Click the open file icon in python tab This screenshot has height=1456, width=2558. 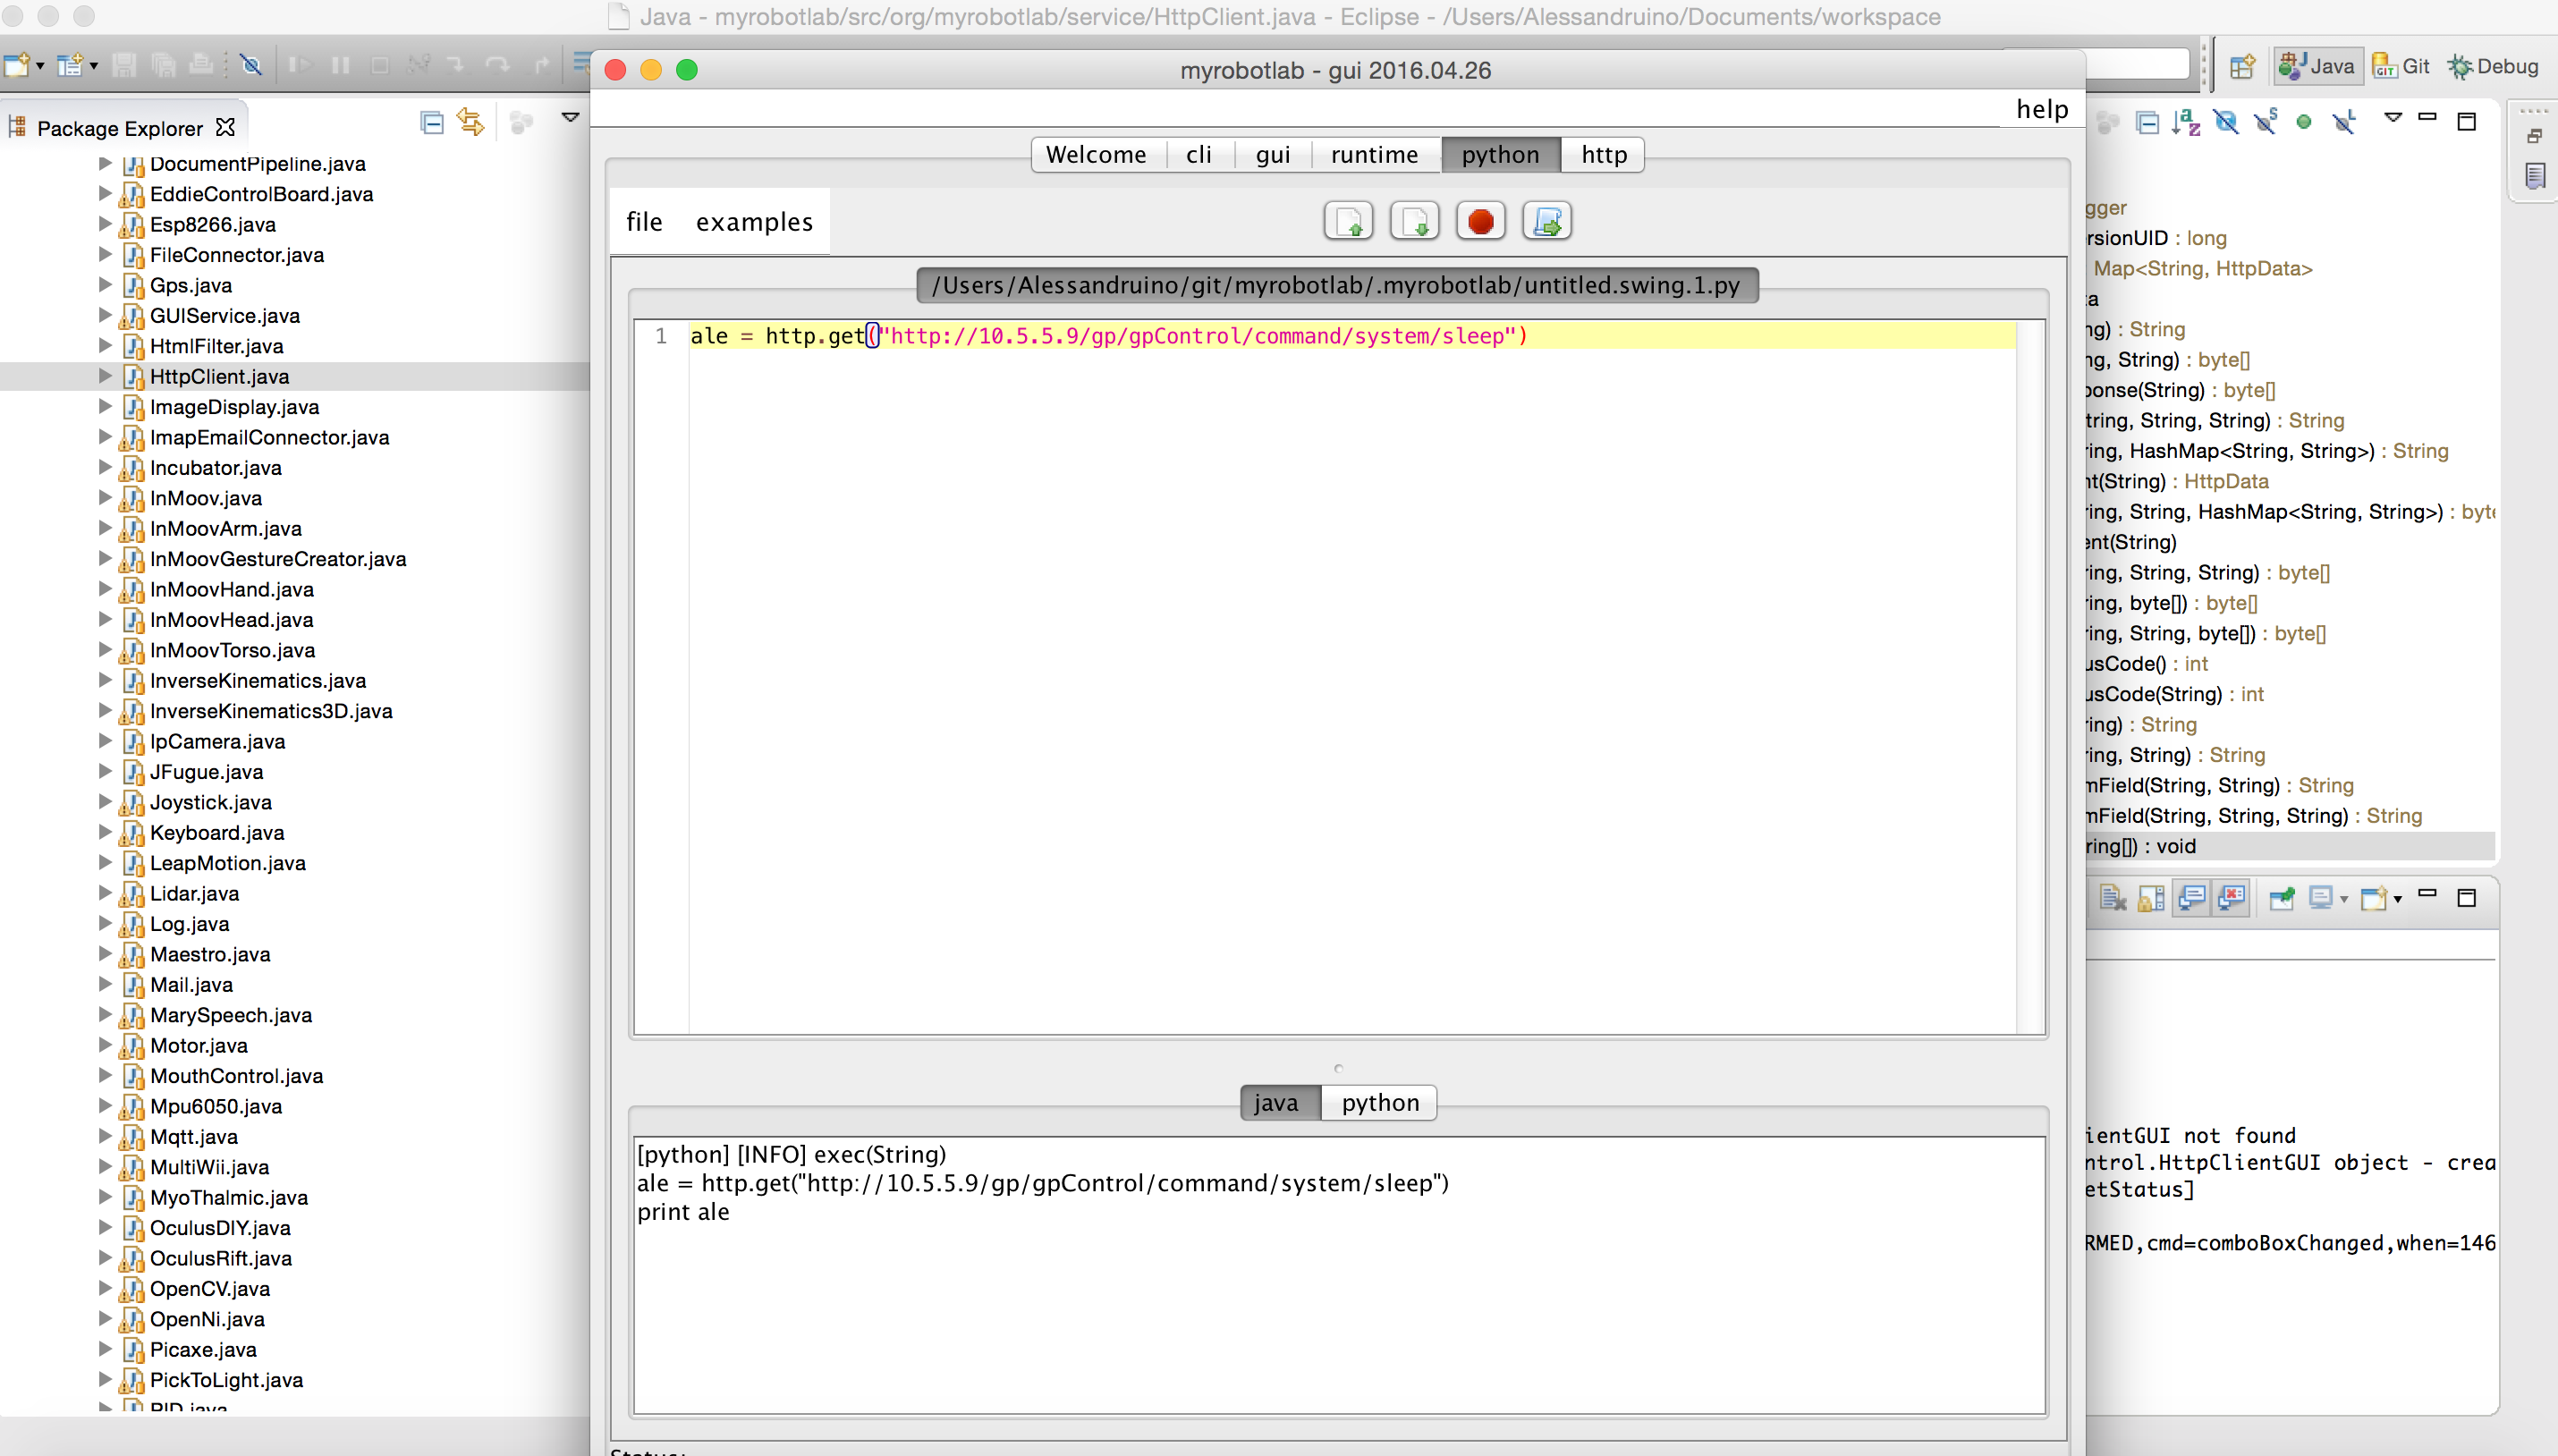click(1349, 221)
